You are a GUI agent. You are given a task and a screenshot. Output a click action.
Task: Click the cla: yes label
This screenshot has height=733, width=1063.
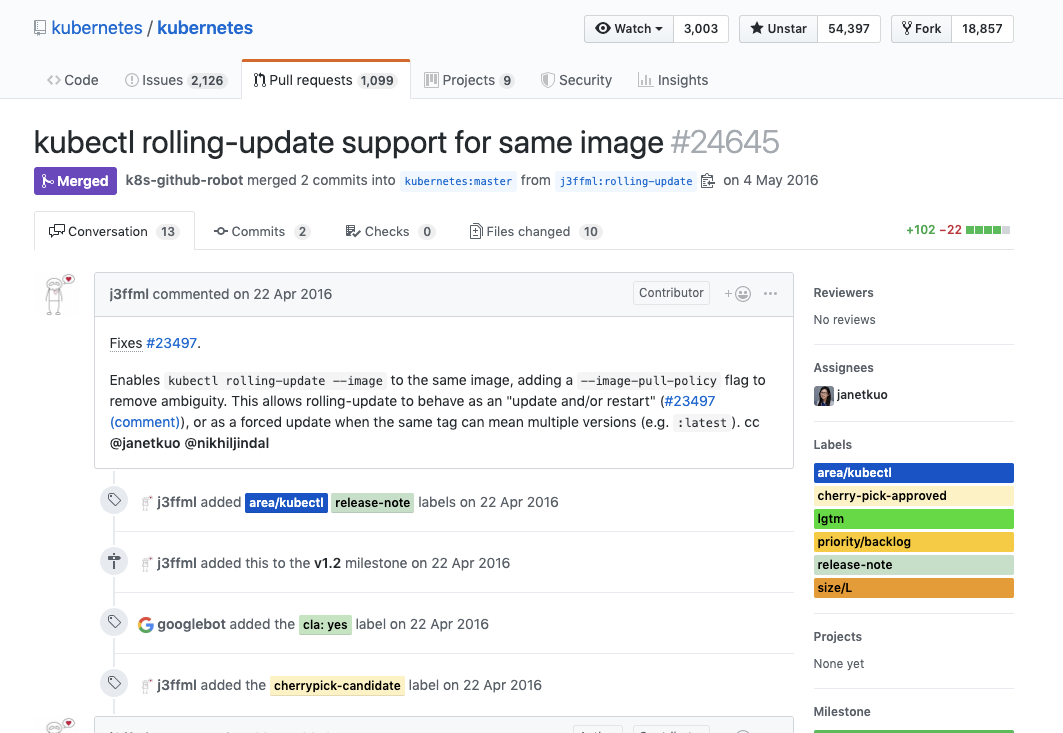pos(325,625)
